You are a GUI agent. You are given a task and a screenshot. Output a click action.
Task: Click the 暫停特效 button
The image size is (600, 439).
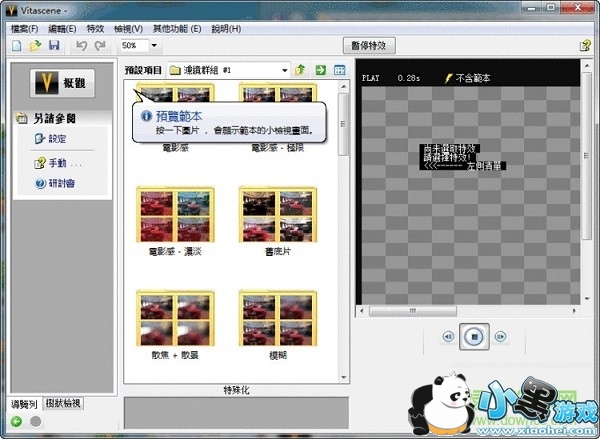369,46
